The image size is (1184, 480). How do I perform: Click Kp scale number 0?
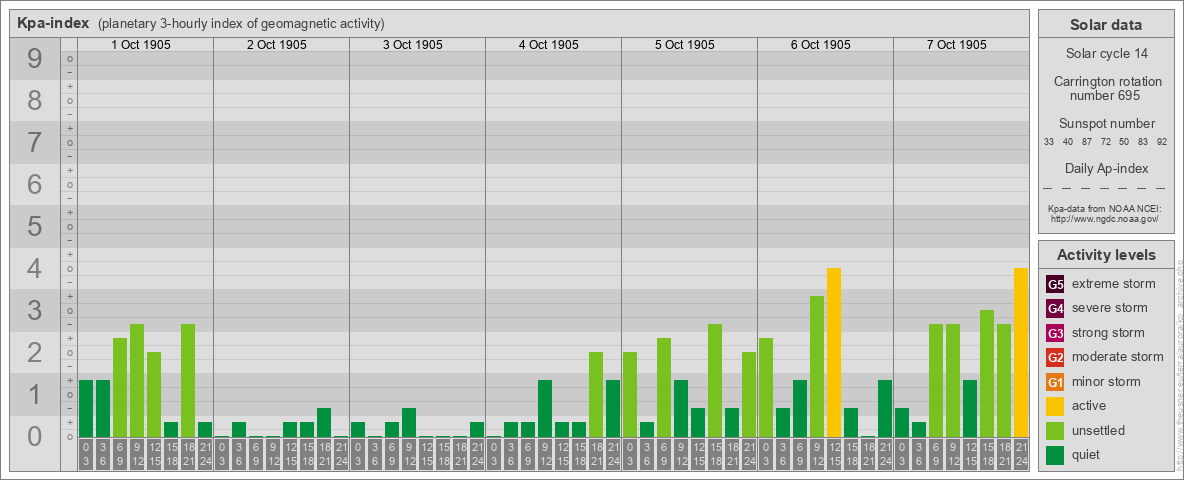[x=34, y=436]
